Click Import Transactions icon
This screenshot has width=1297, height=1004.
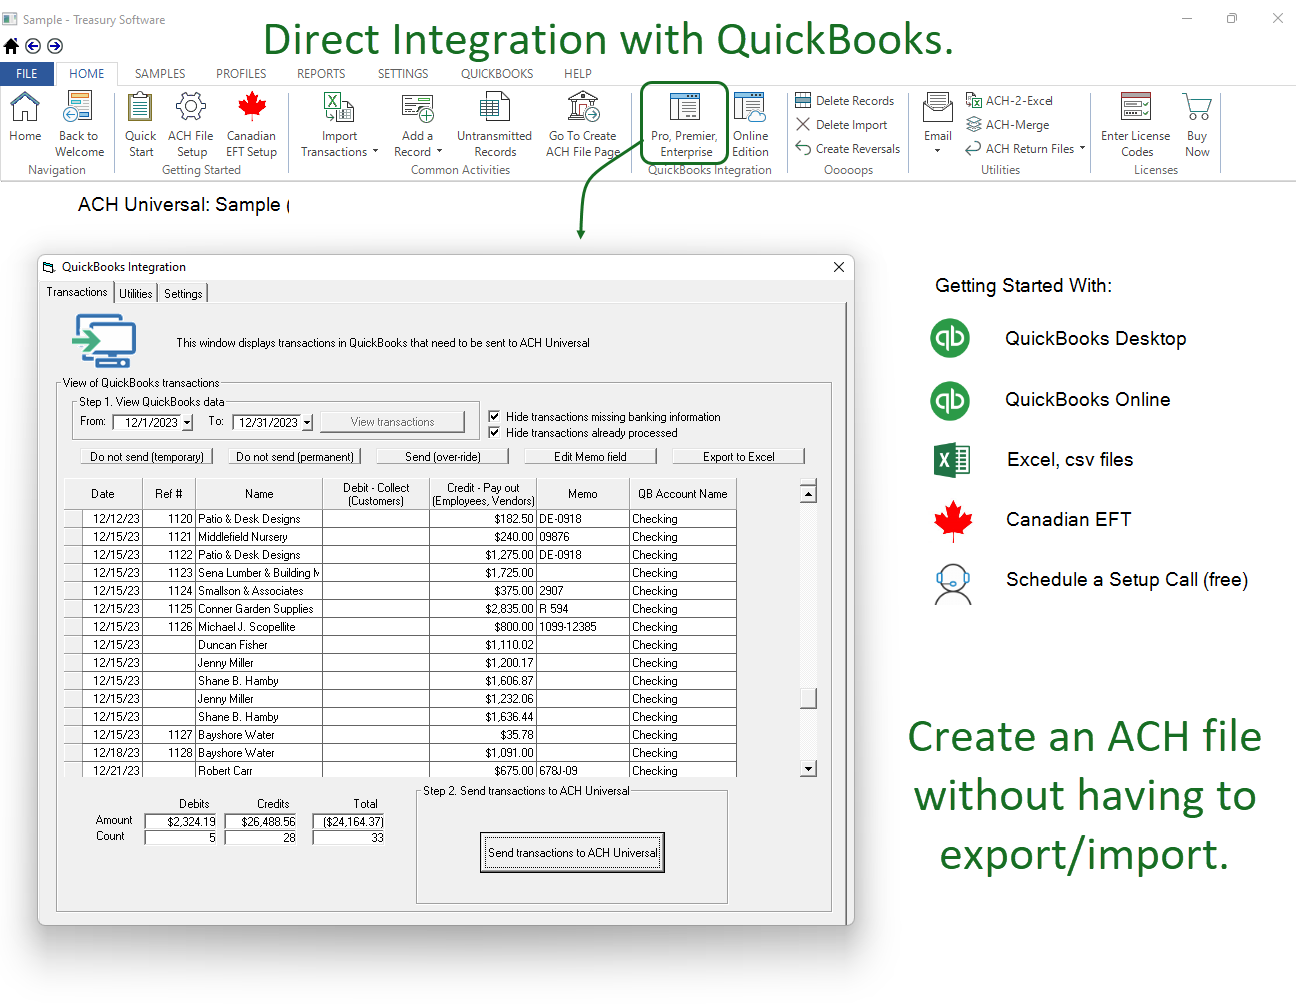tap(339, 107)
